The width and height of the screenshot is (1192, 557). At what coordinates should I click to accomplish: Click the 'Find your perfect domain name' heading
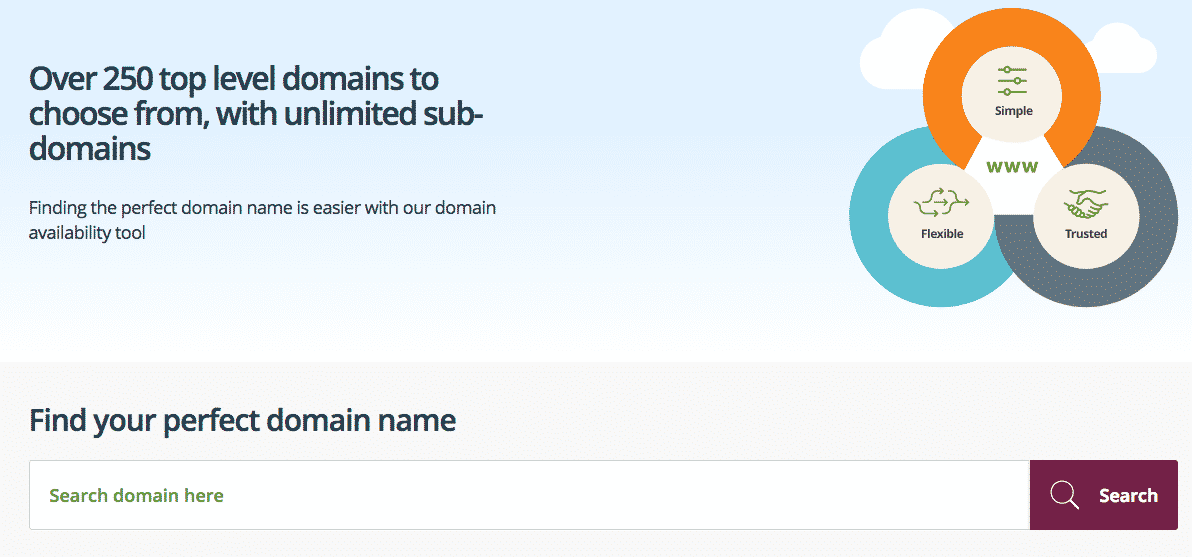tap(243, 420)
